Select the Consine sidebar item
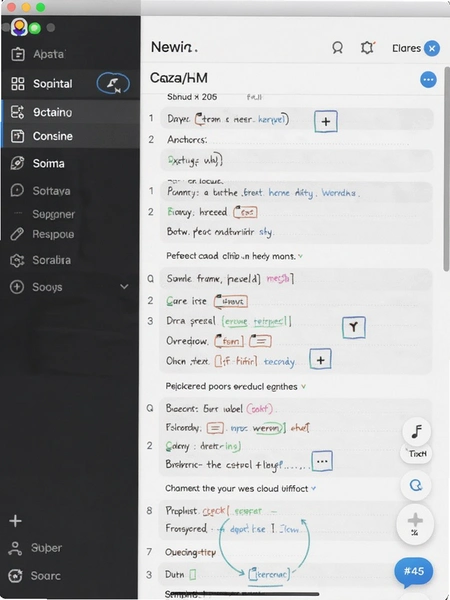 [x=52, y=136]
